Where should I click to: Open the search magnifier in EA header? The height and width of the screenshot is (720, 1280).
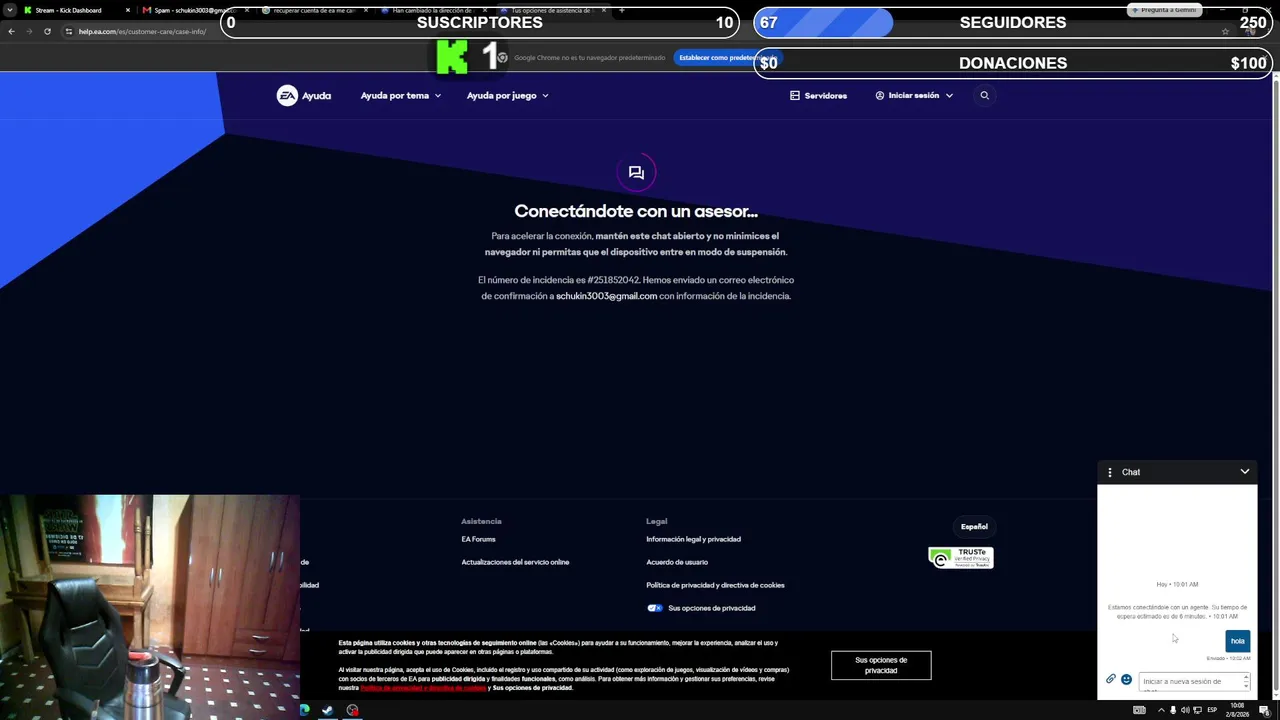(984, 95)
